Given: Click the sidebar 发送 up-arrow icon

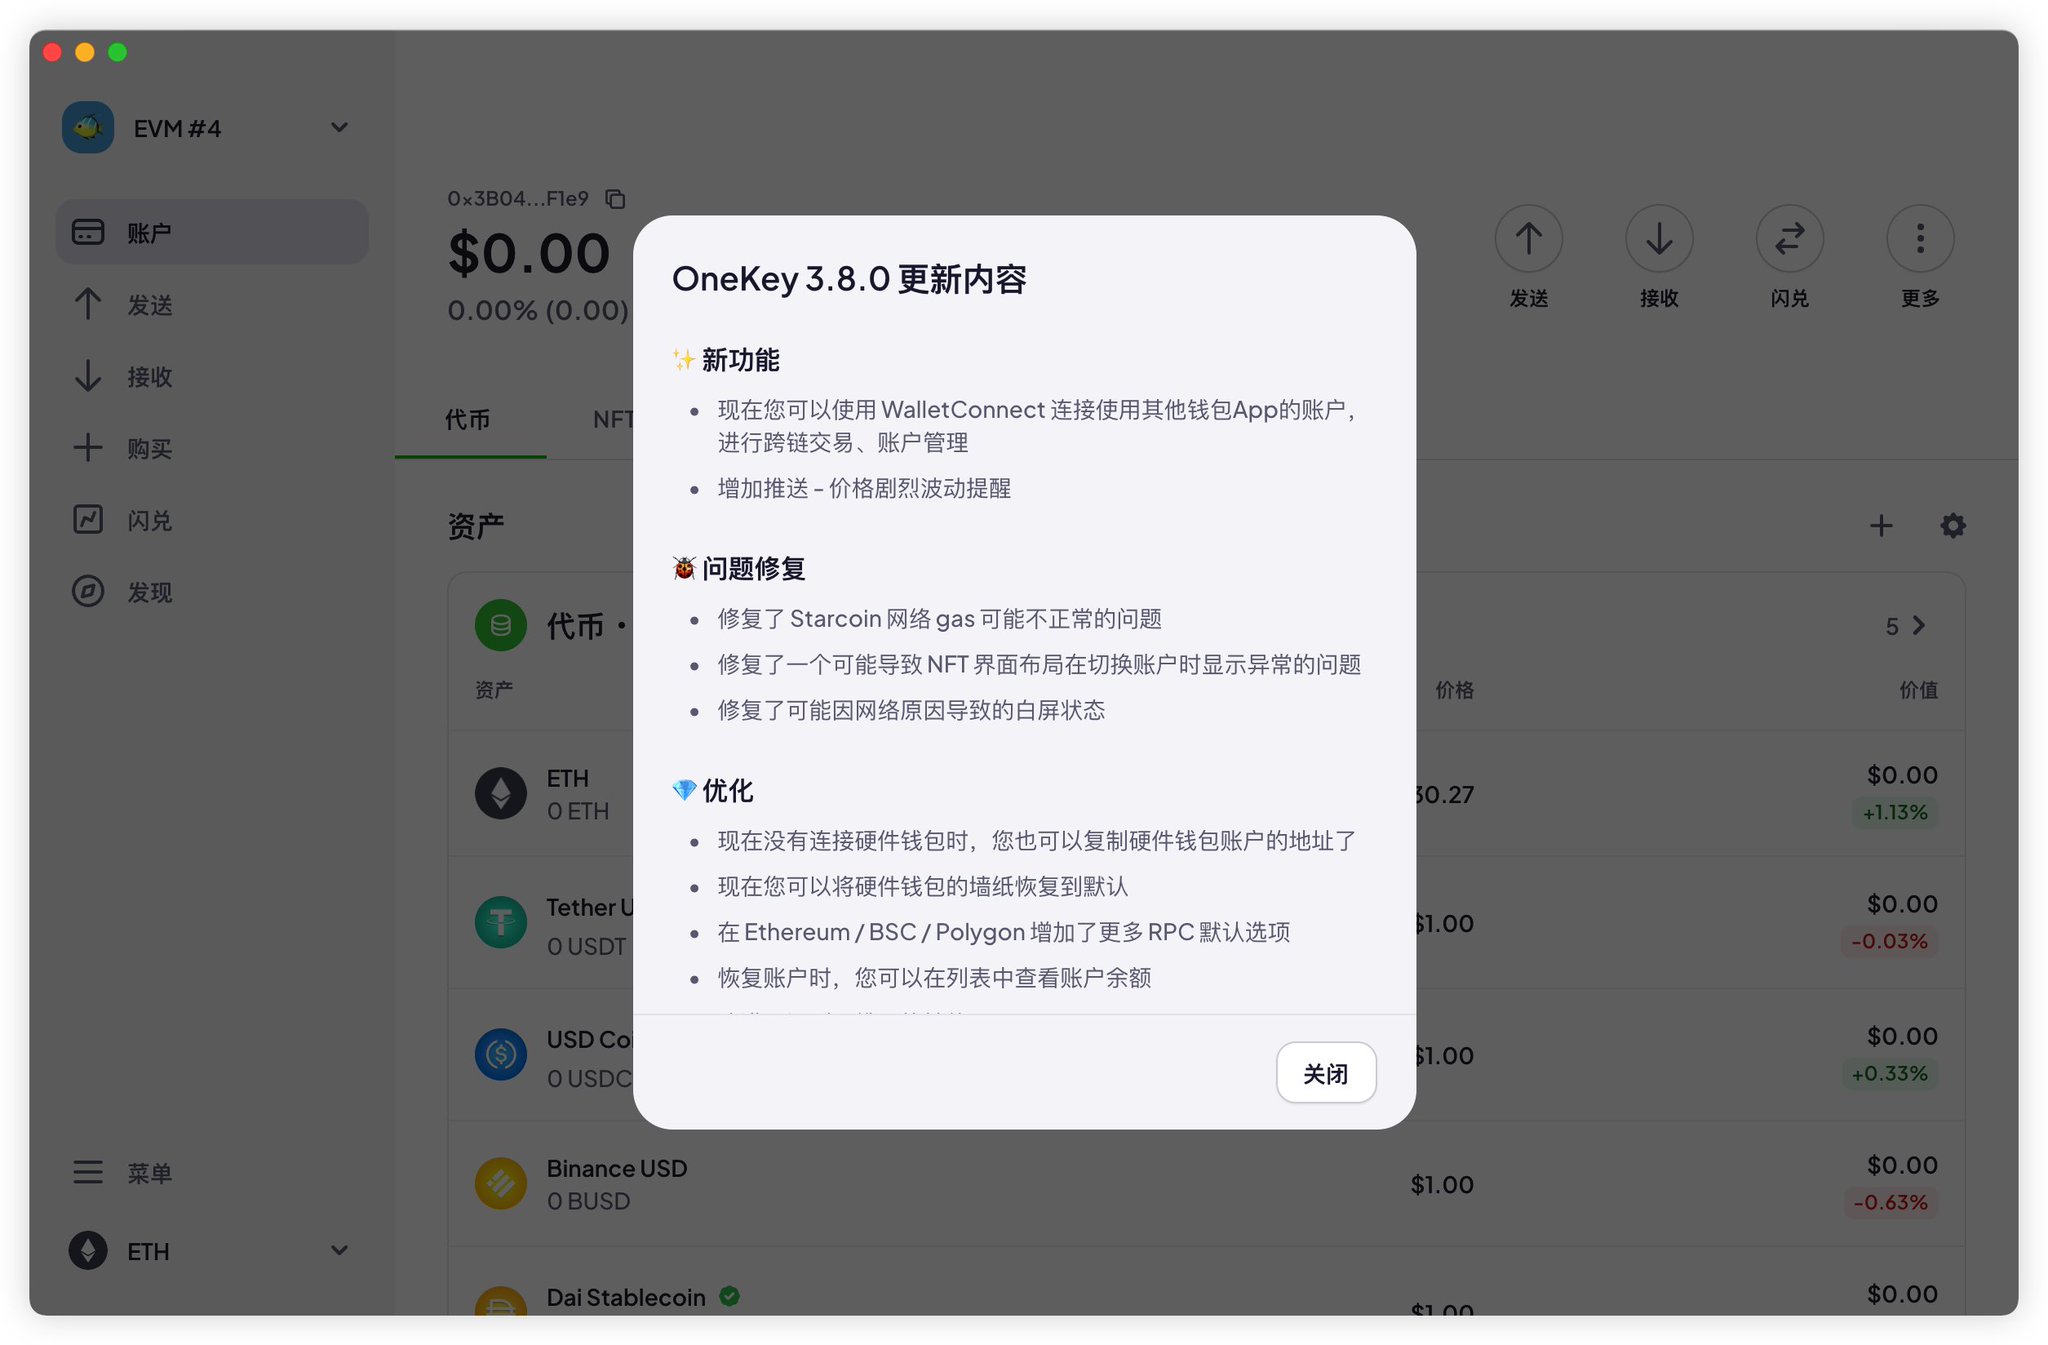Looking at the screenshot, I should pos(88,304).
